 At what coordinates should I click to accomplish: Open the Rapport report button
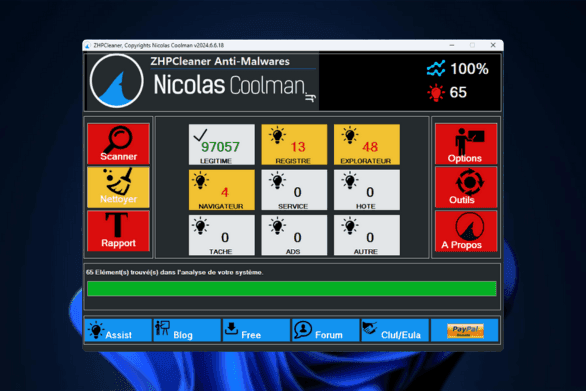(x=118, y=231)
